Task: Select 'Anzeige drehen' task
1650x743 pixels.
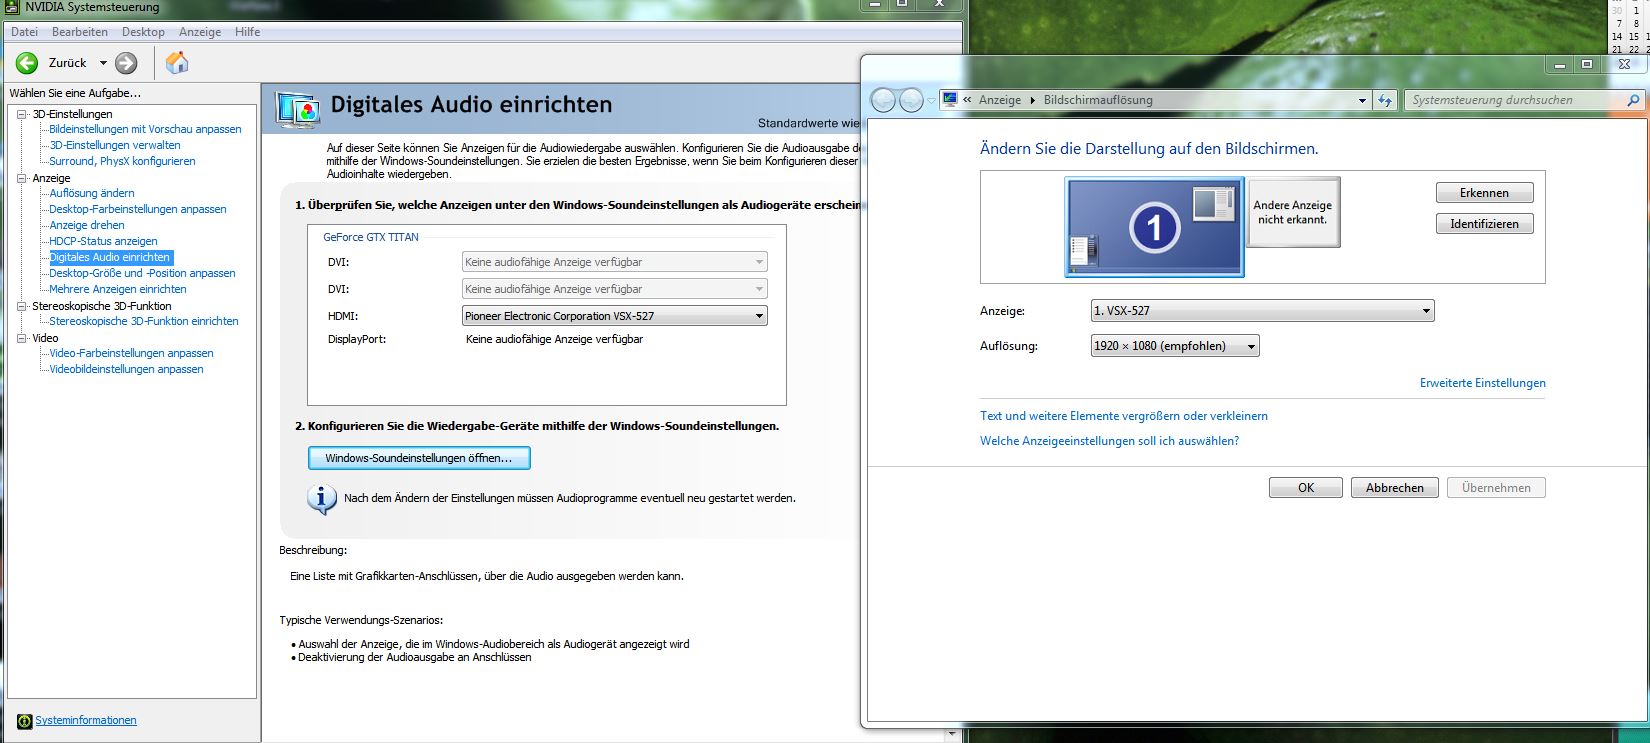Action: [x=87, y=225]
